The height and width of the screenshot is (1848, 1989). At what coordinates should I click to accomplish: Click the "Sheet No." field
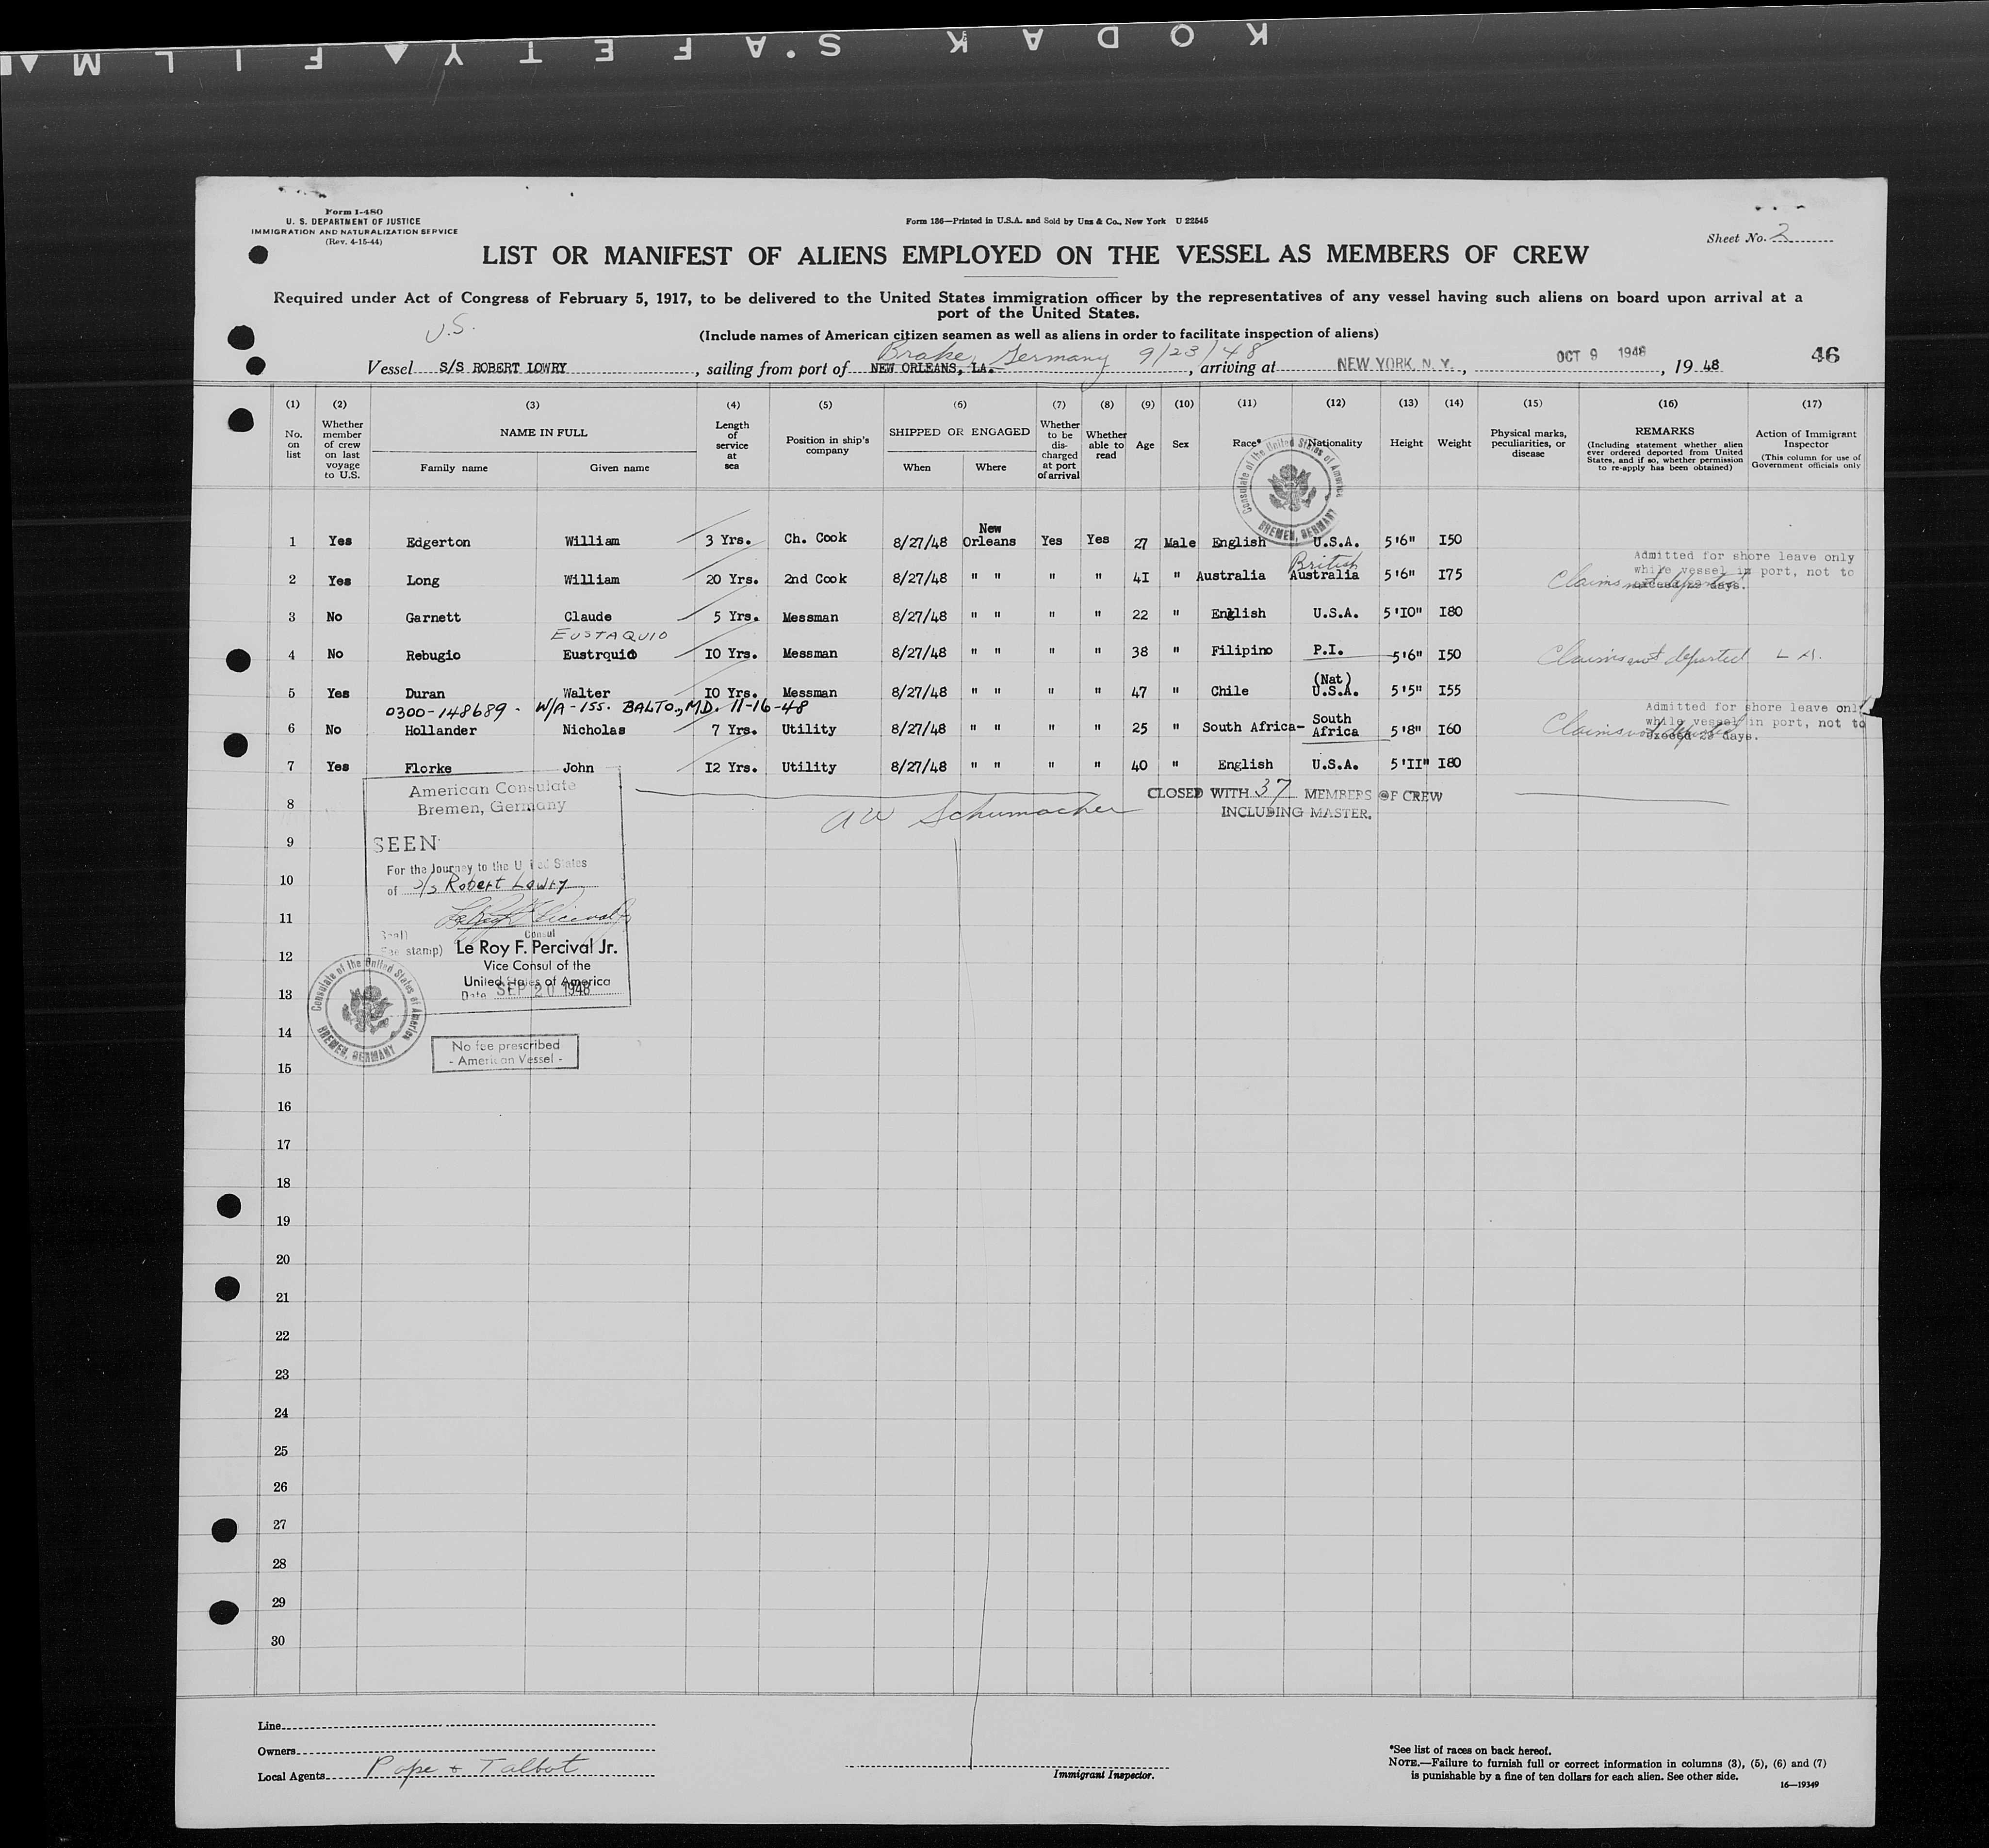coord(1770,236)
